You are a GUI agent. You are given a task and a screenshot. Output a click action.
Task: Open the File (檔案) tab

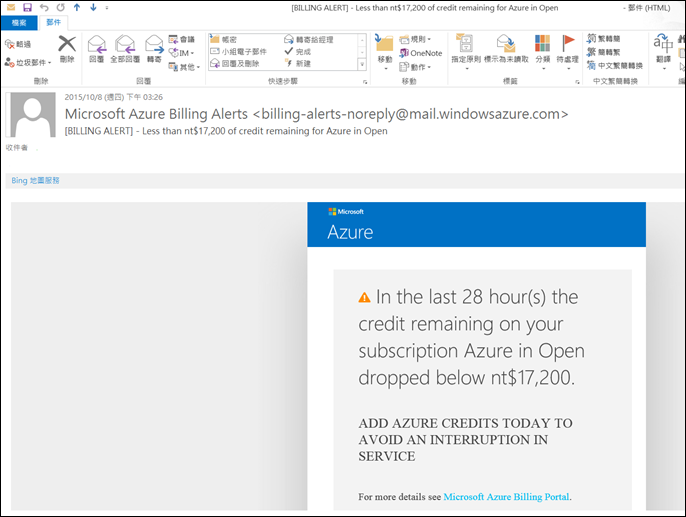tap(18, 22)
